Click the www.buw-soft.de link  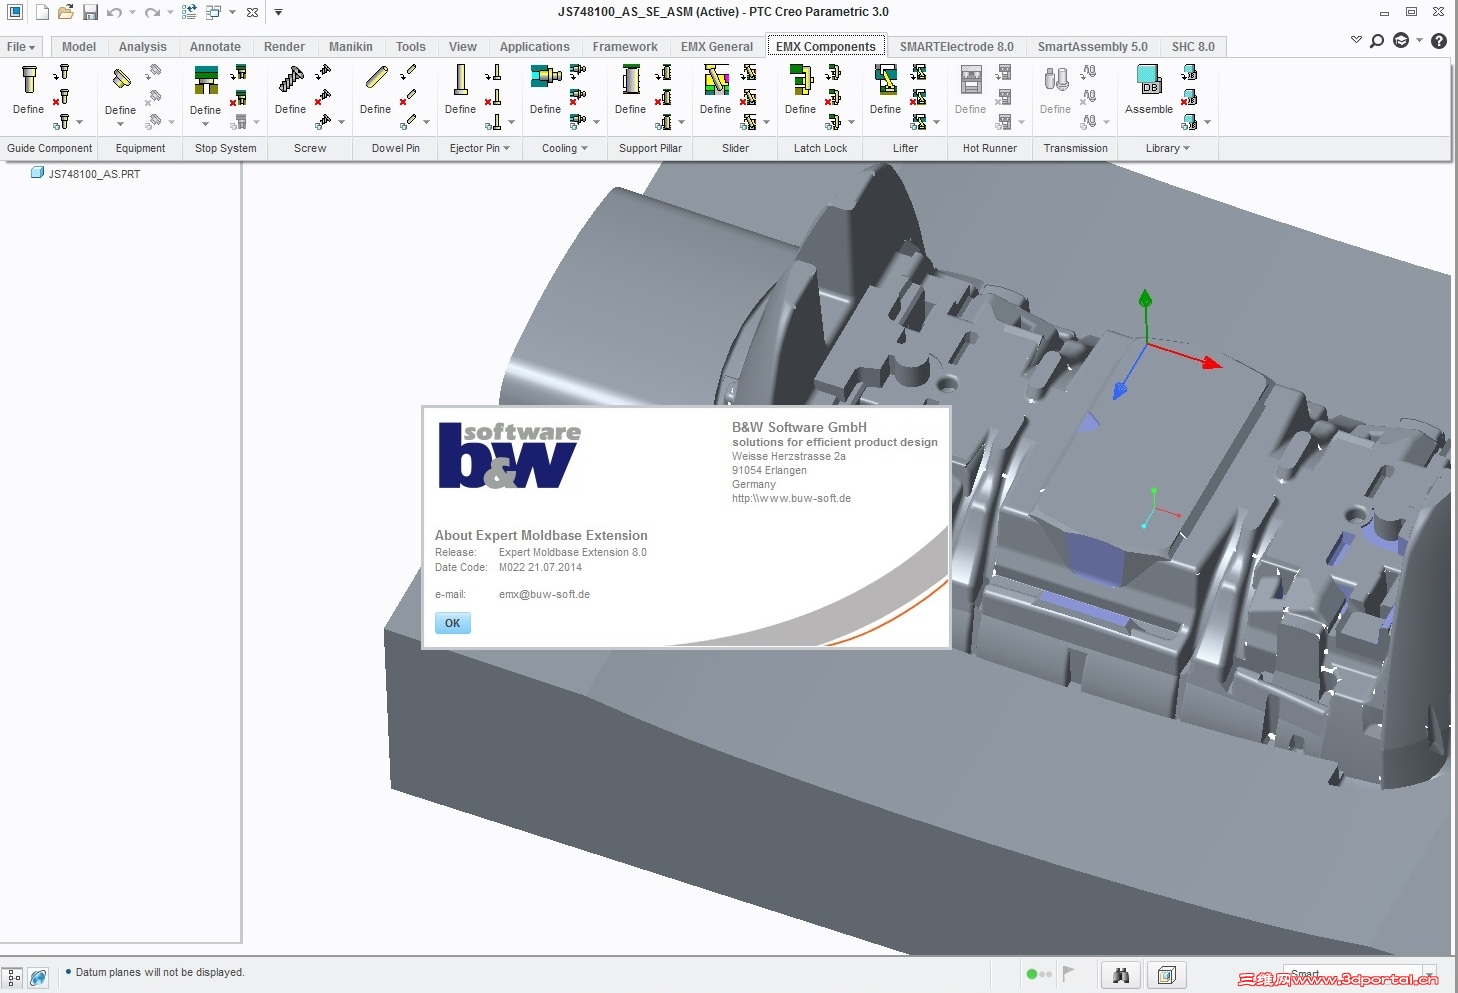point(791,498)
